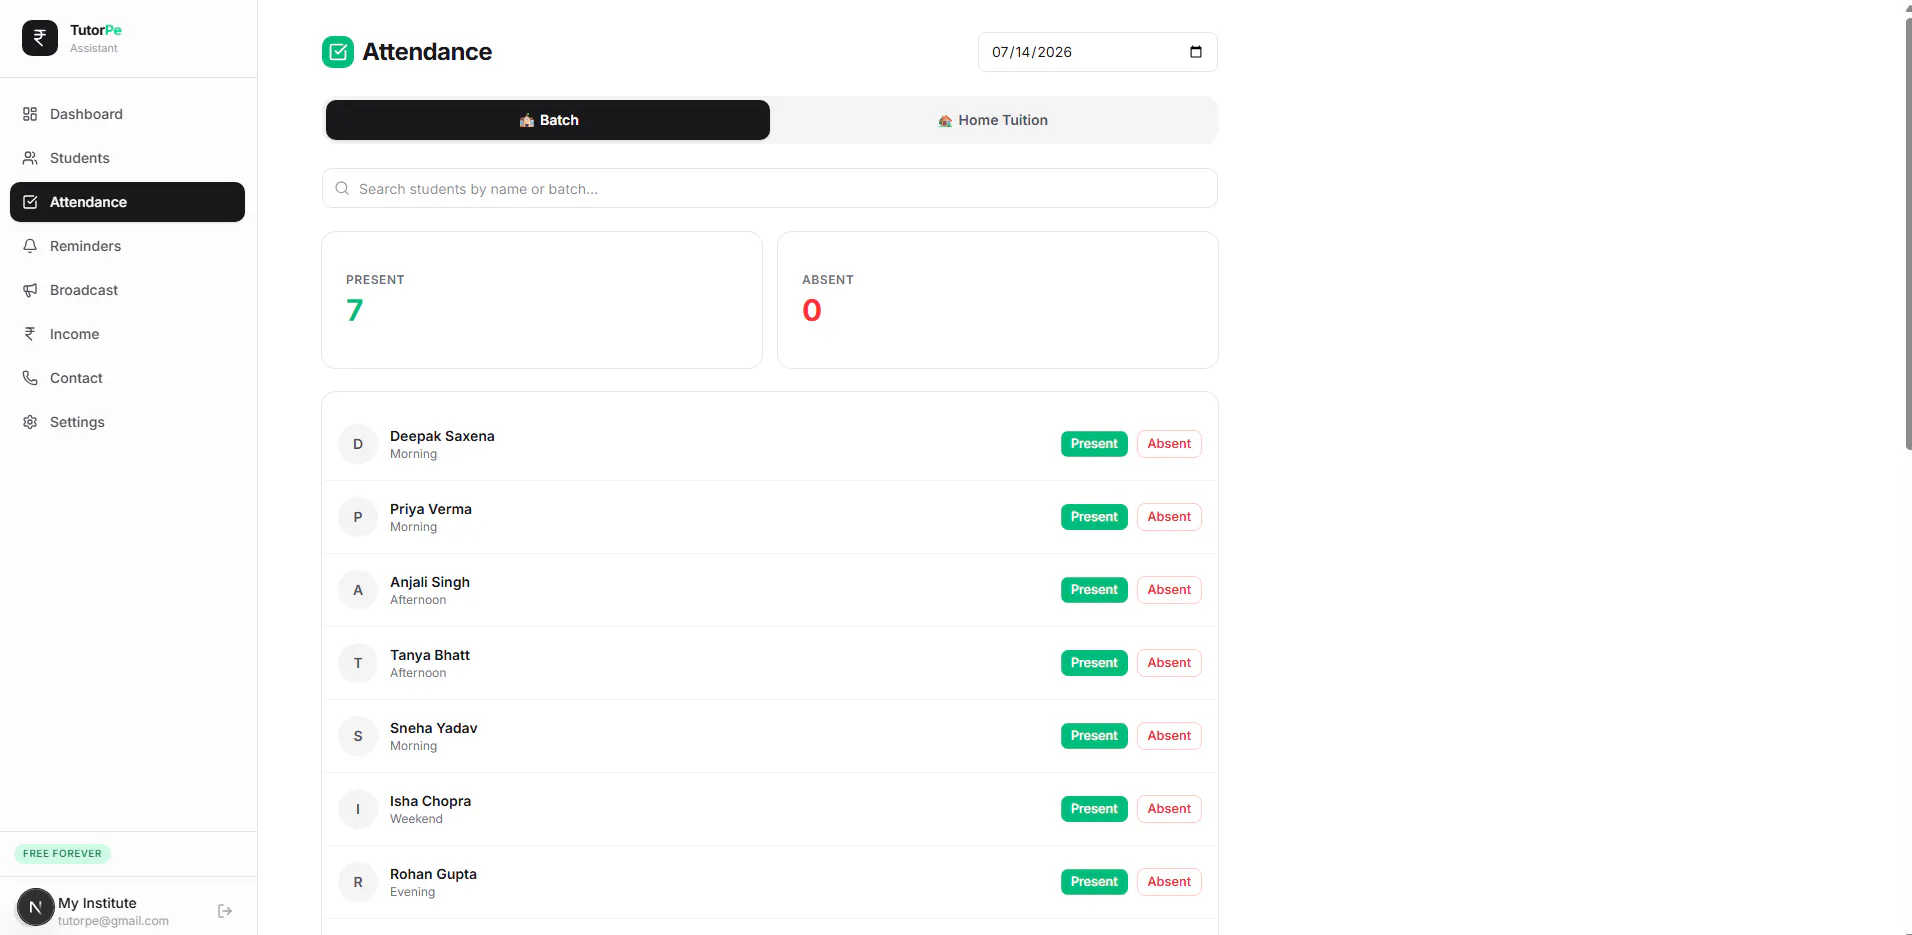Mark Deepak Saxena Present
The height and width of the screenshot is (935, 1912).
(1094, 444)
